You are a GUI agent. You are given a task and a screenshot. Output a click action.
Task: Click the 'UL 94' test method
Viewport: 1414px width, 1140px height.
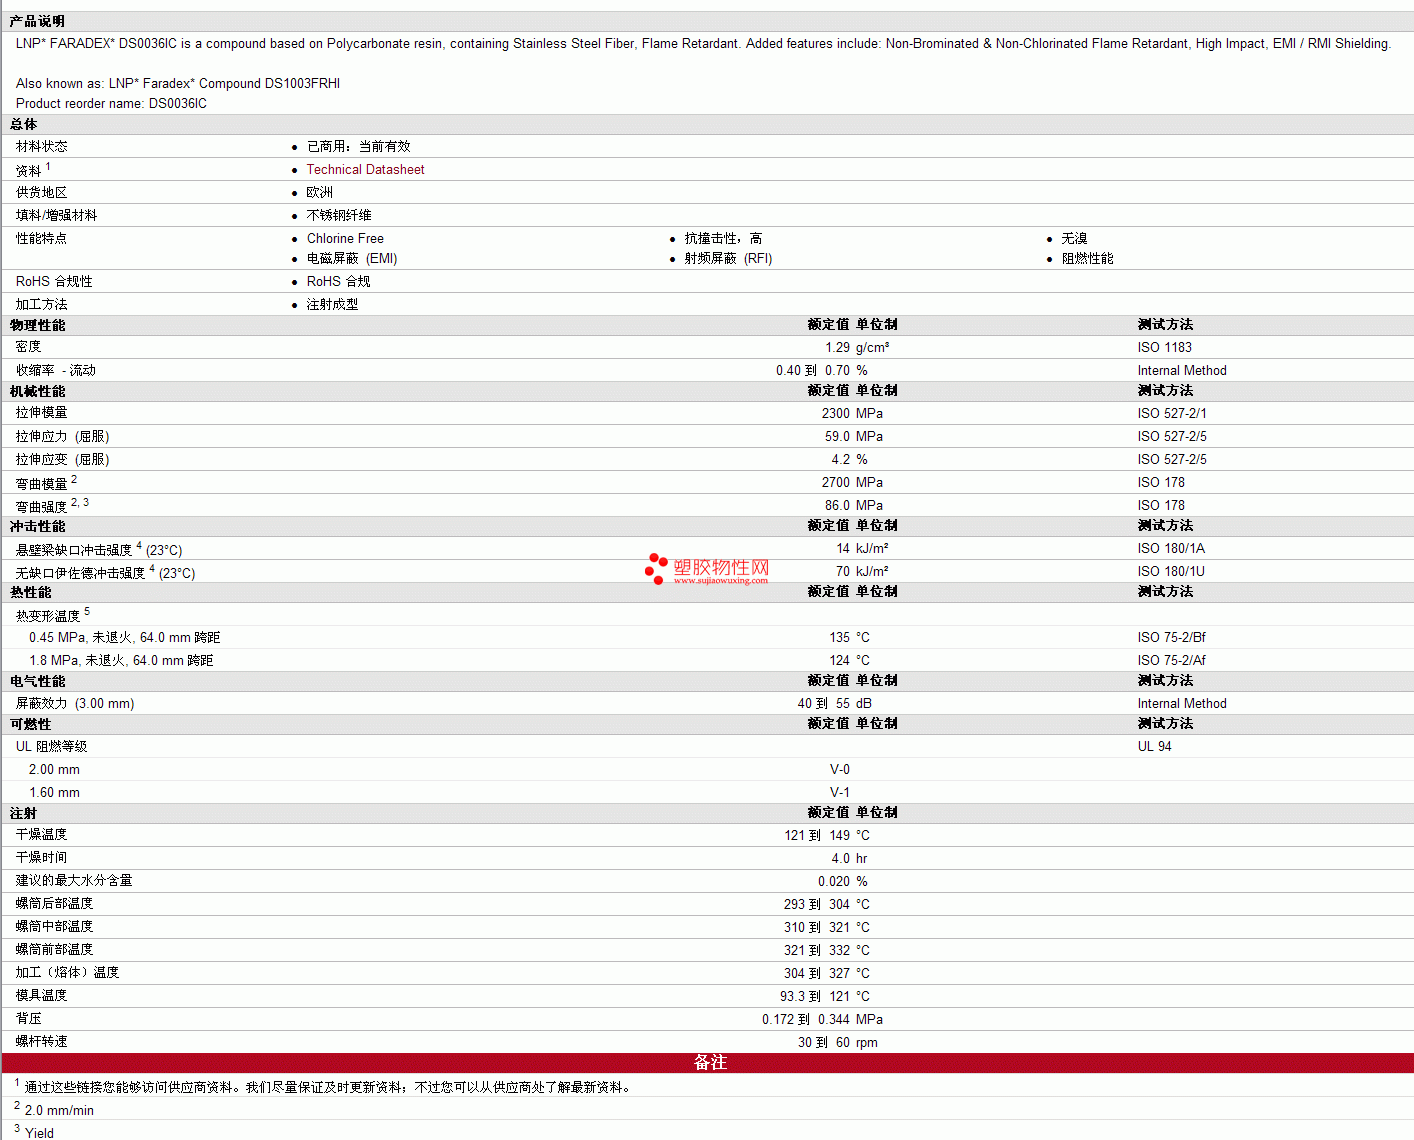1155,747
